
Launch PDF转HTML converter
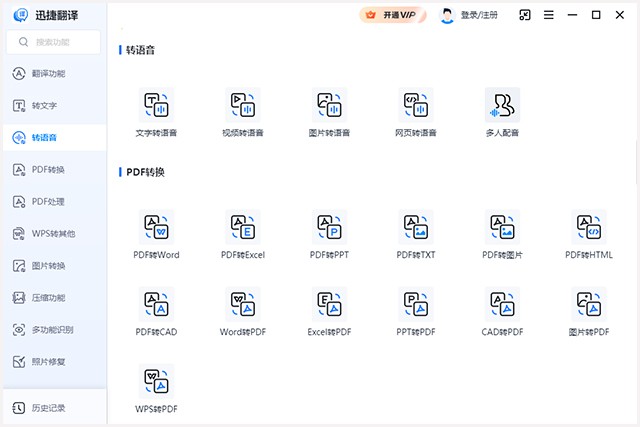(x=589, y=234)
